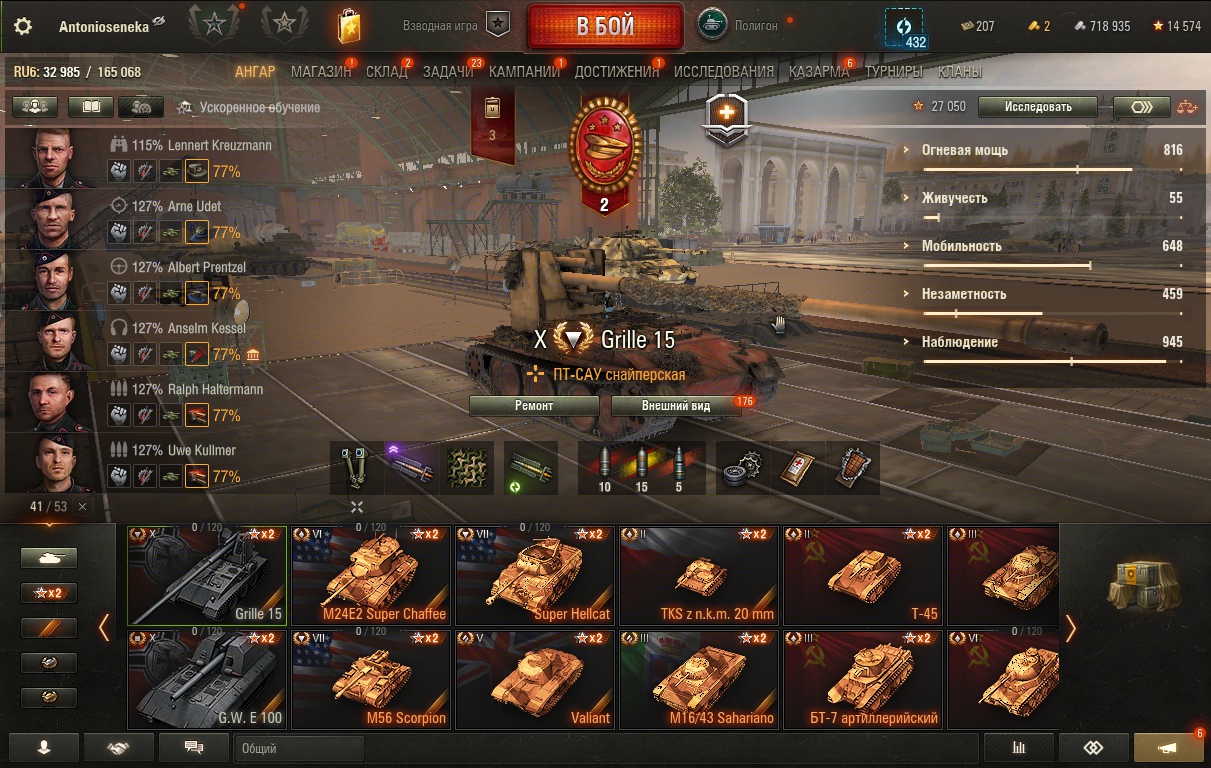Toggle the premium stripe vehicle filter

(x=48, y=628)
